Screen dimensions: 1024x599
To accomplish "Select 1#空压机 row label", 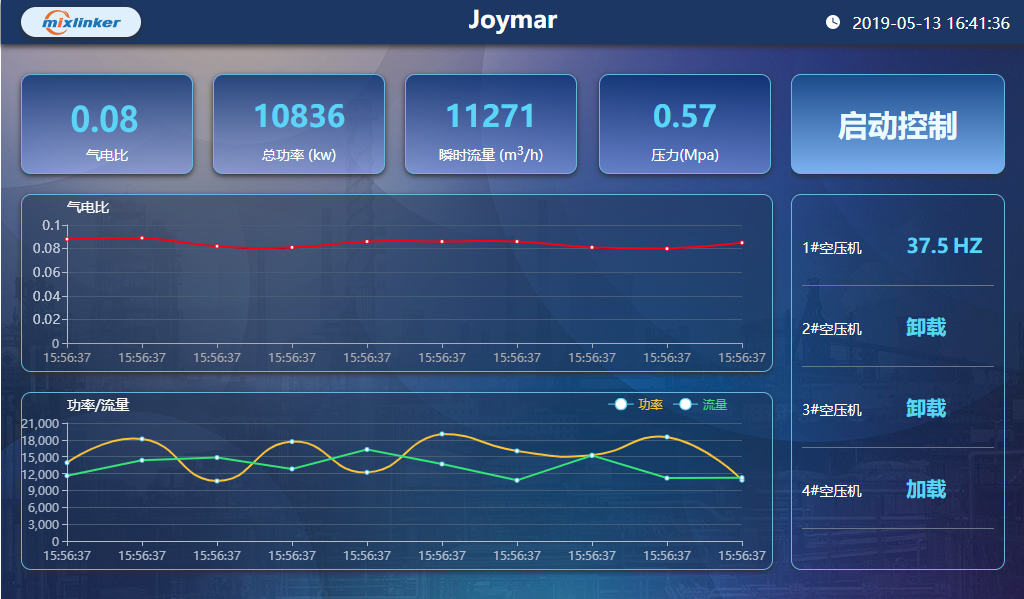I will (x=831, y=248).
